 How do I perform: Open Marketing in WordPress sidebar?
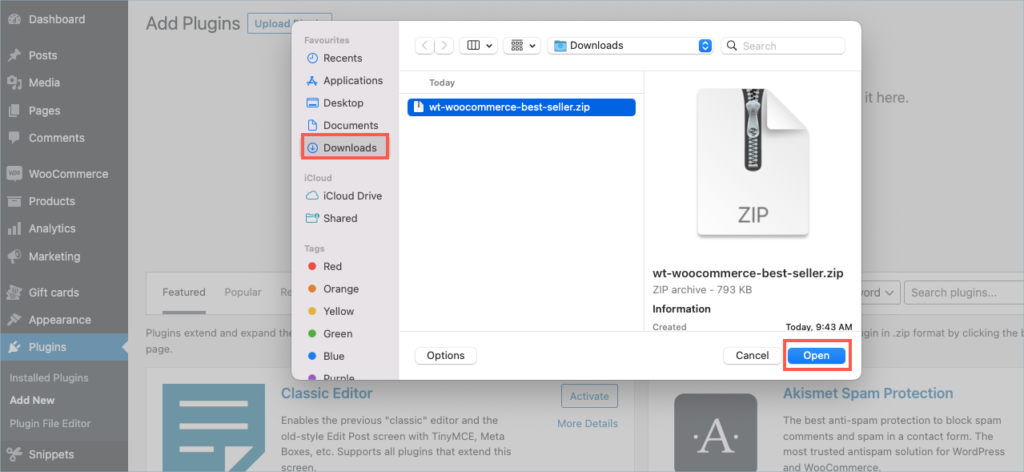click(x=54, y=257)
